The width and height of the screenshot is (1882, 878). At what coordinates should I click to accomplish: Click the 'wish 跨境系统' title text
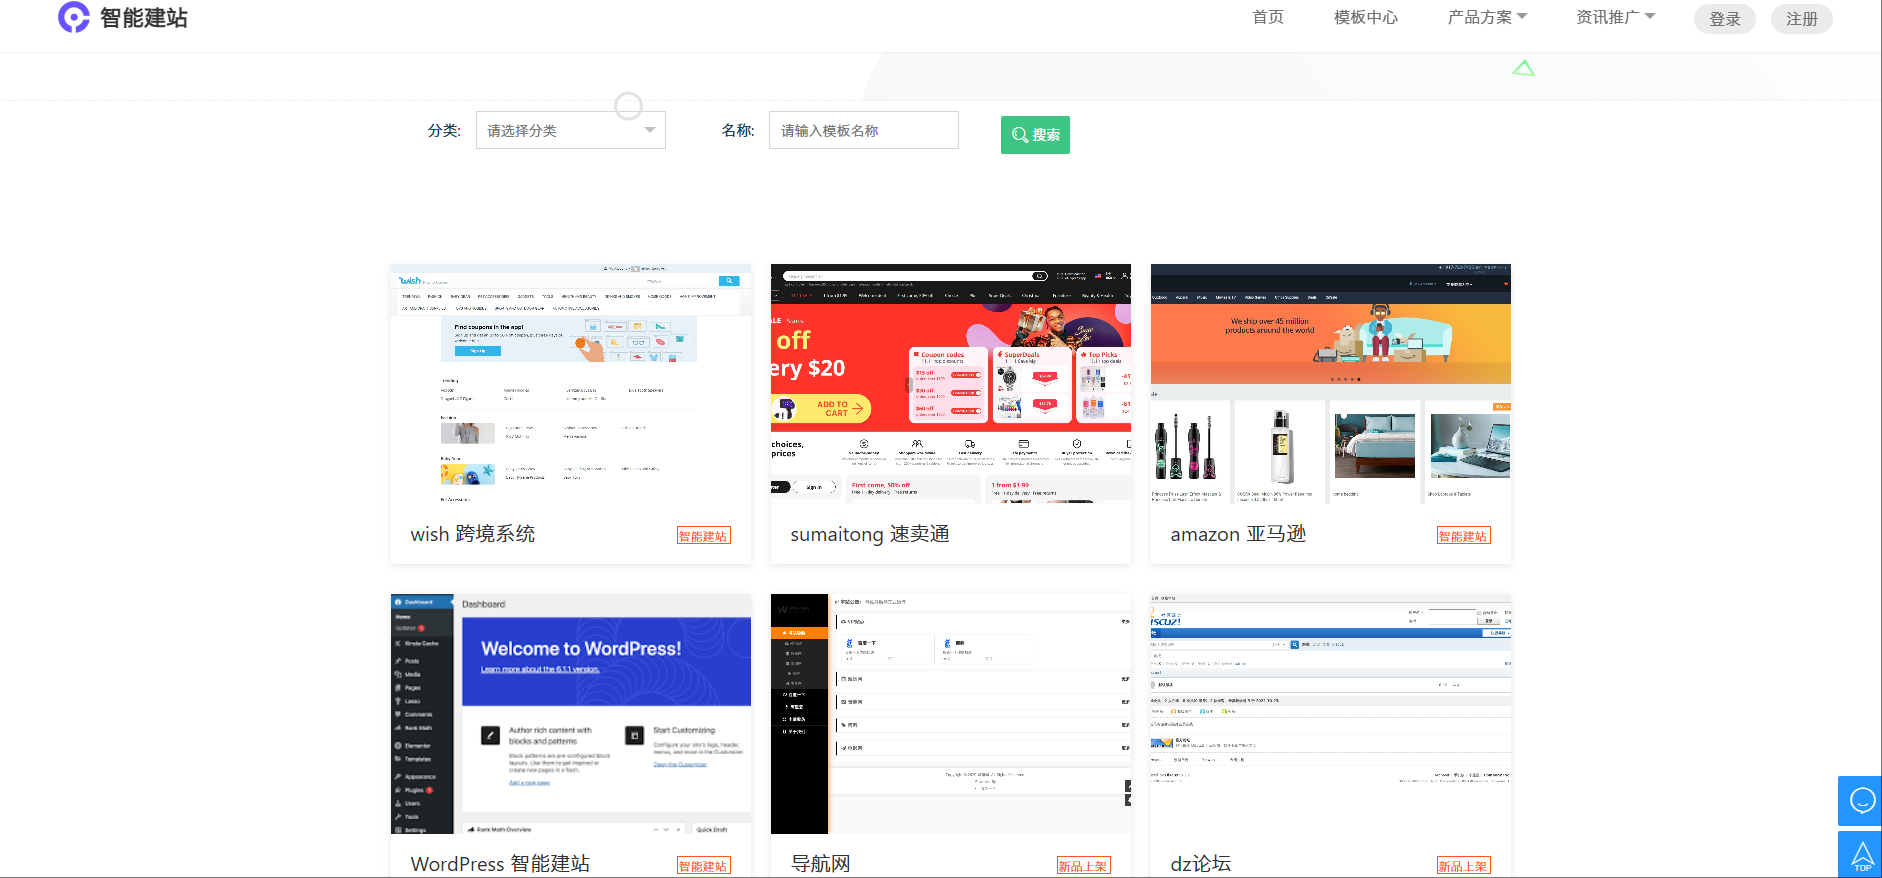(473, 534)
